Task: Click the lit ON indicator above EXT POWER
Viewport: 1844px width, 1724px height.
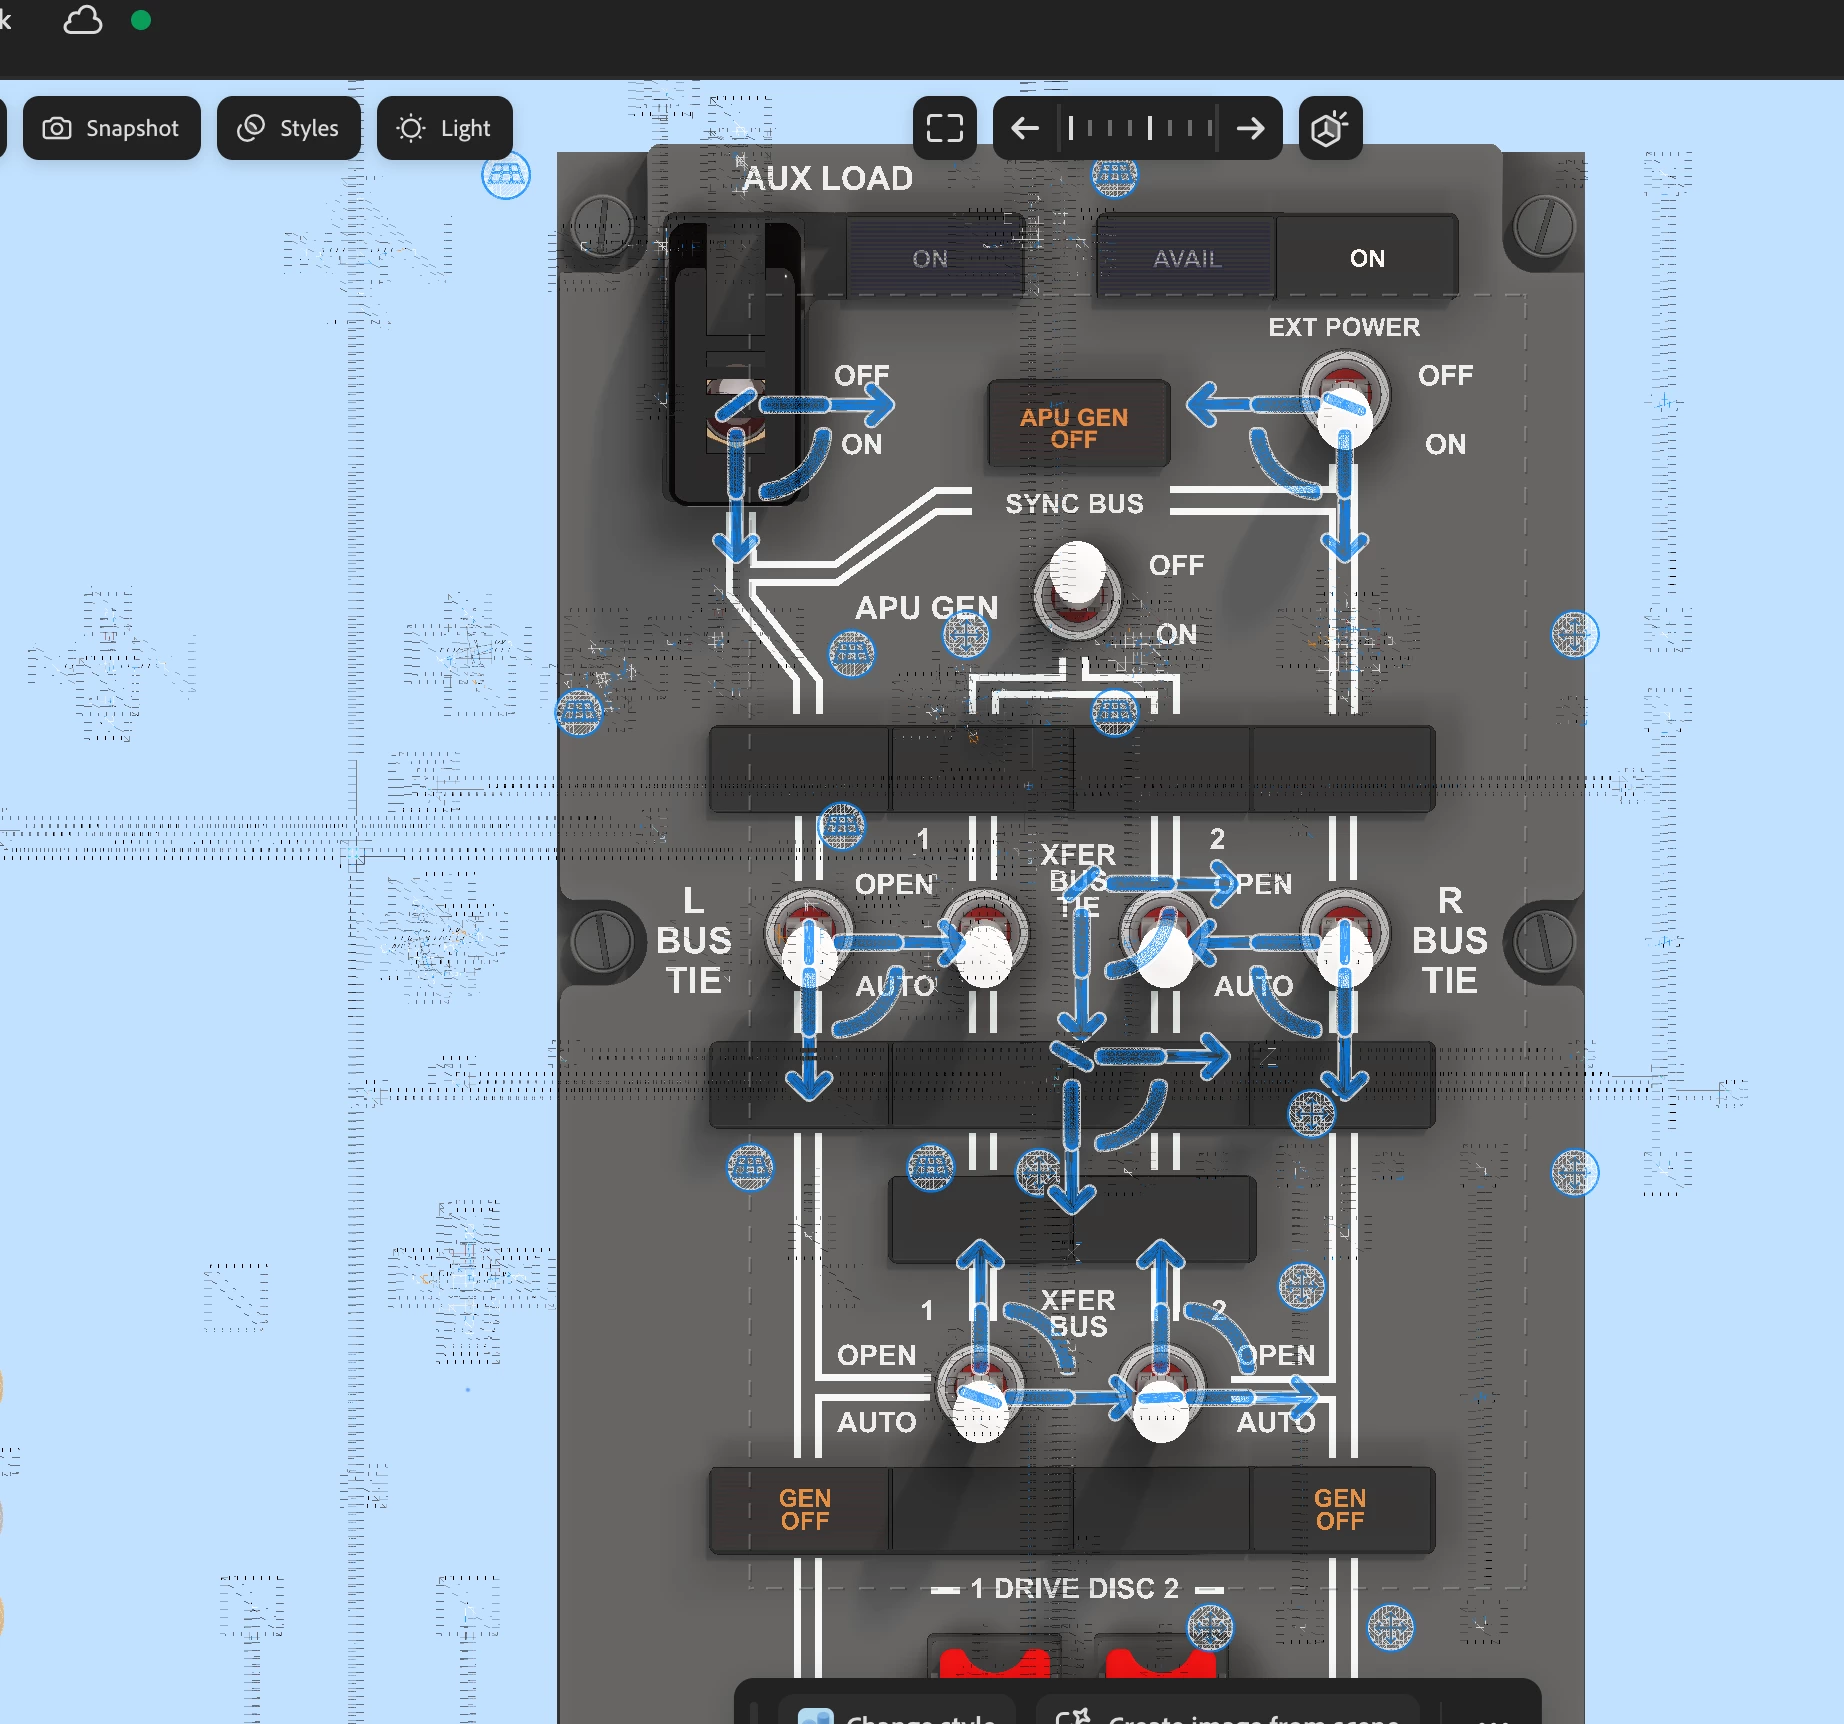Action: pyautogui.click(x=1367, y=258)
